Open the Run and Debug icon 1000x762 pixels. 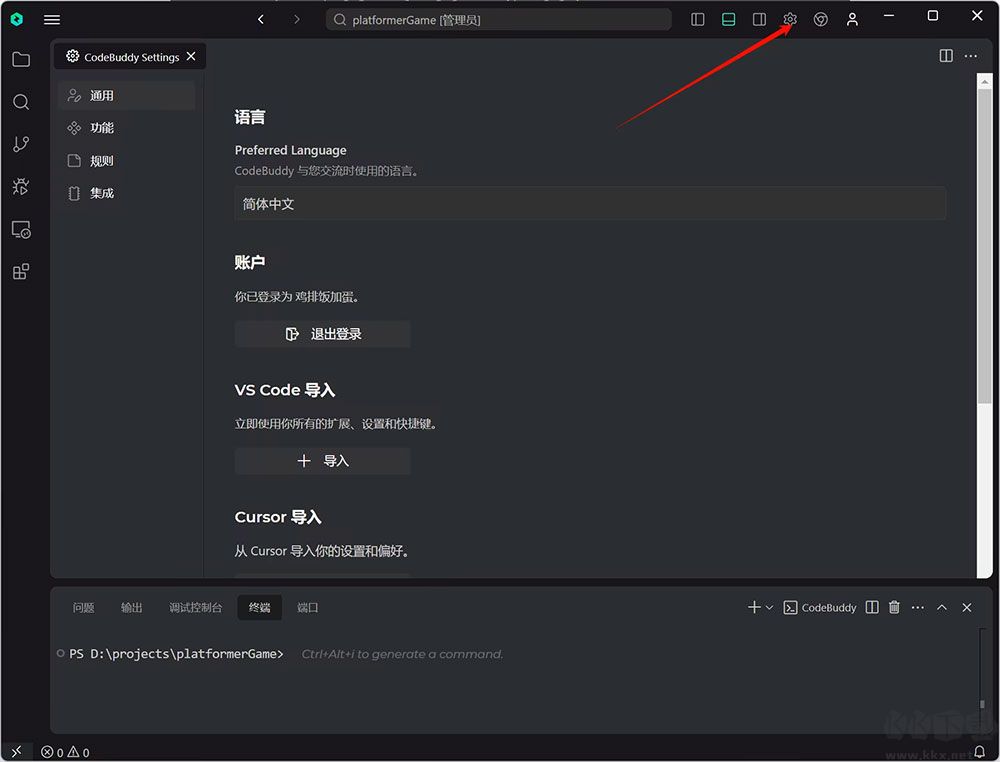(21, 186)
